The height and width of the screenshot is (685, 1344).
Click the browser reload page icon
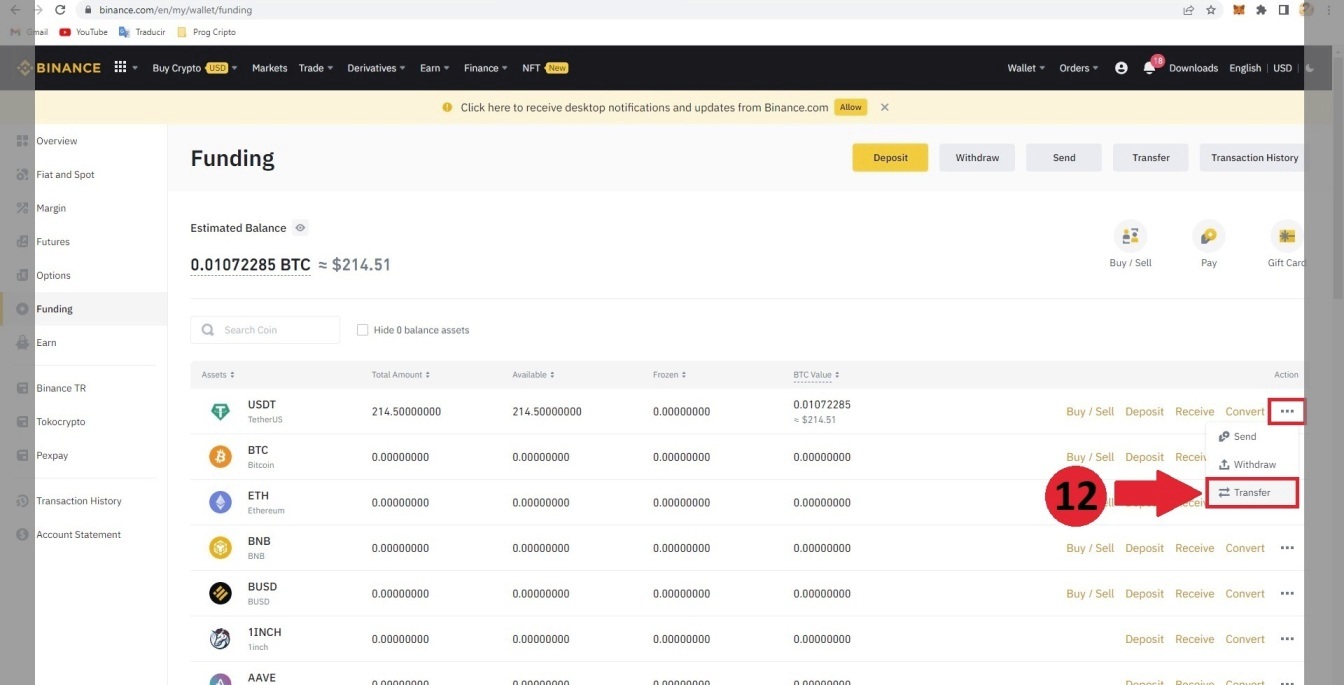coord(60,10)
